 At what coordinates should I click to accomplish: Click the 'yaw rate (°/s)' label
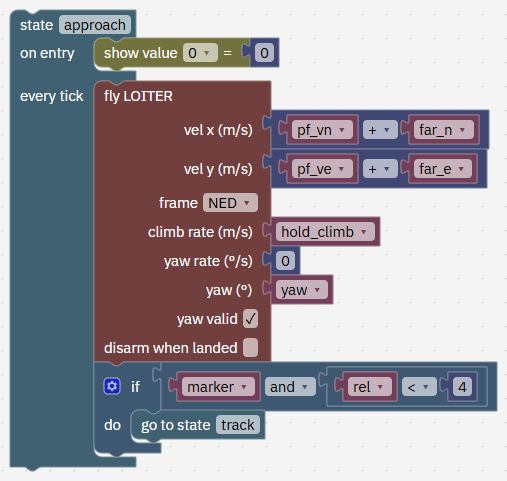pos(208,261)
